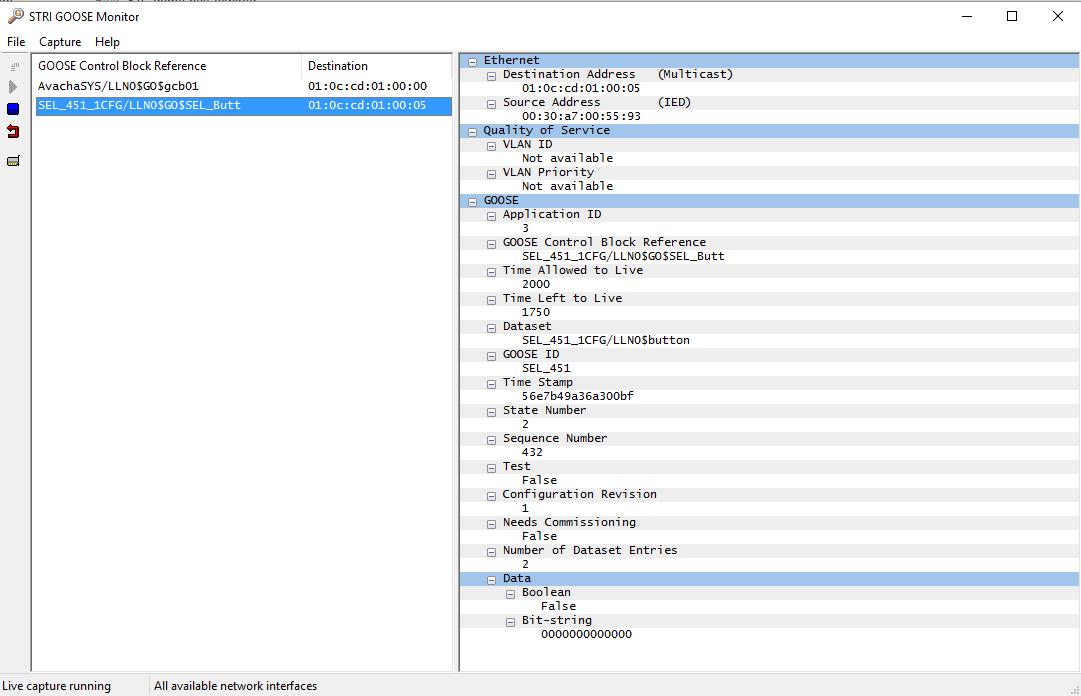Select the SEL_451_1CFG/LLN0$GO$SEL_Butt row
The image size is (1081, 696).
(x=244, y=105)
